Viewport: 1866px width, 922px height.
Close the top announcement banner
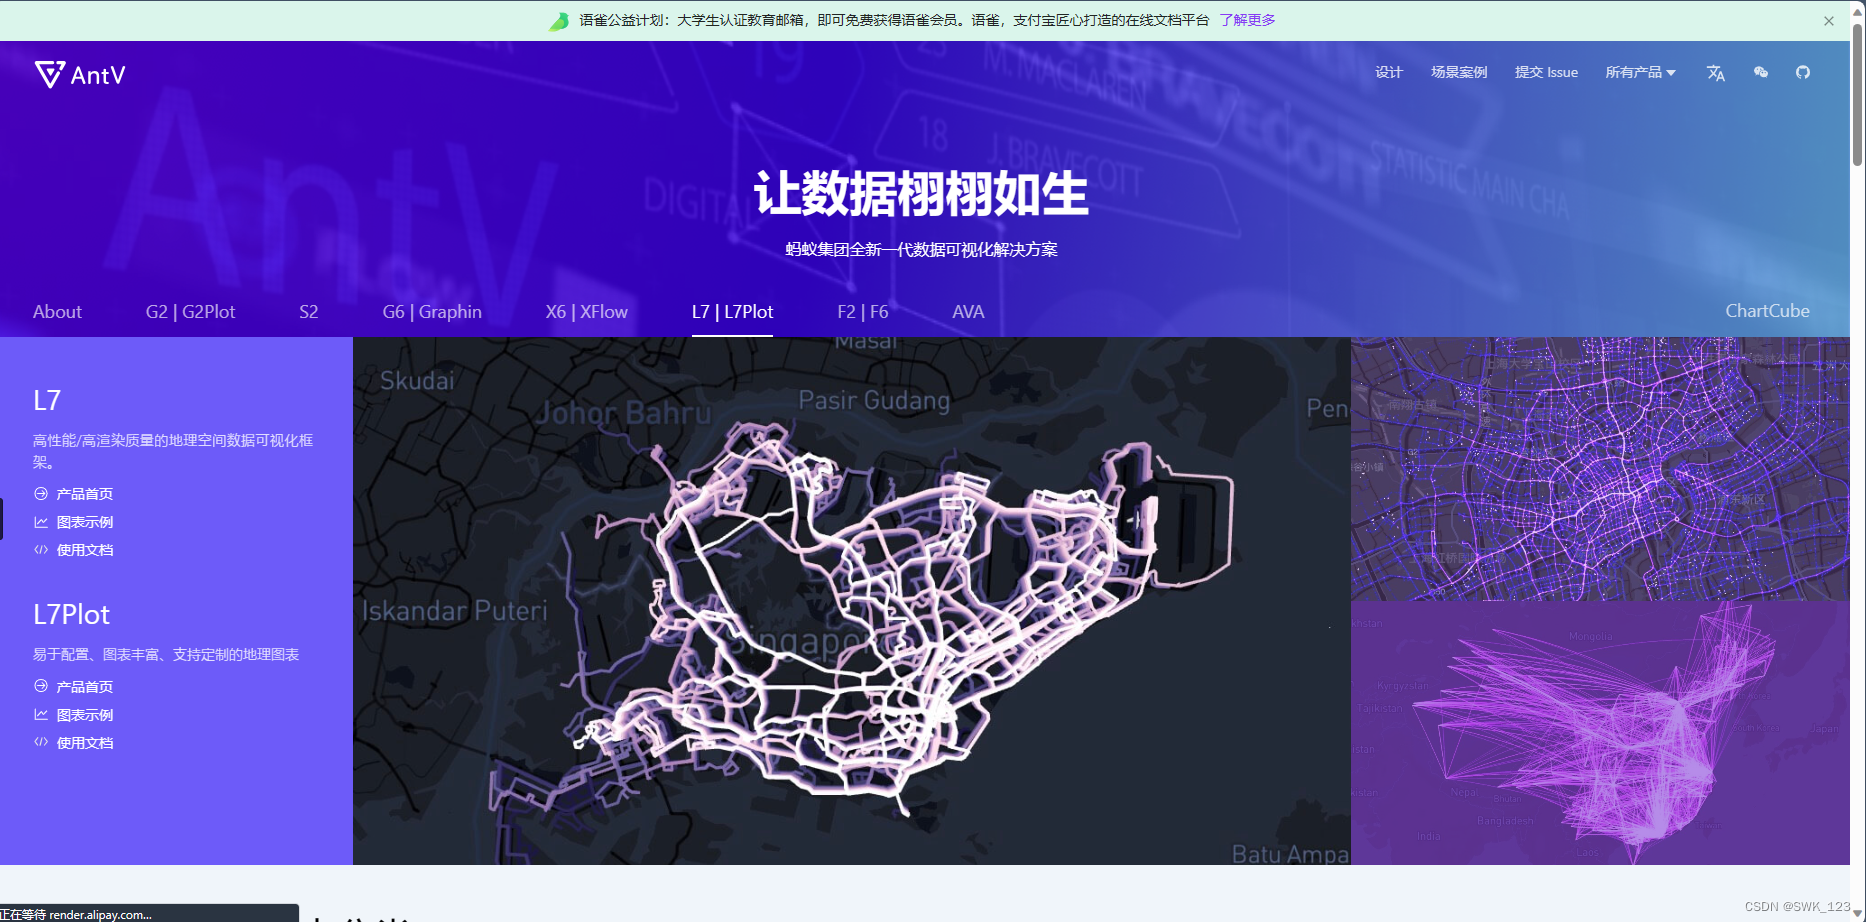tap(1829, 21)
